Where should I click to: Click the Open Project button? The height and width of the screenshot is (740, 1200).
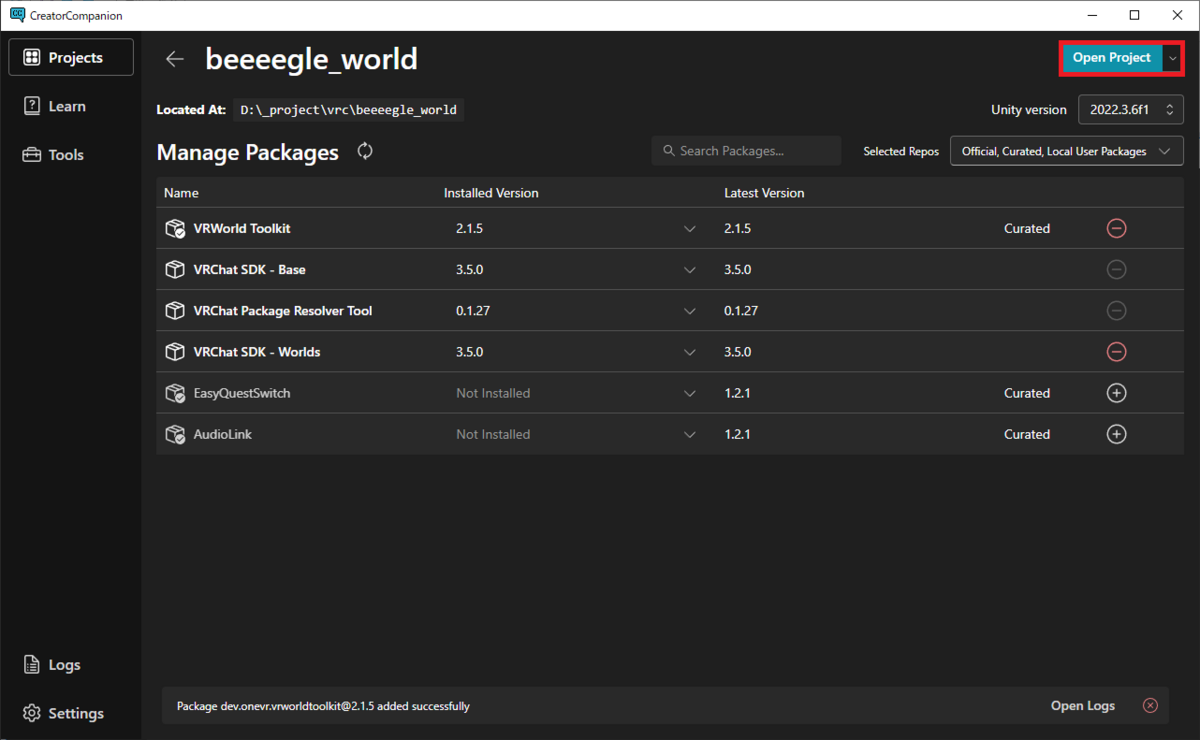coord(1112,58)
